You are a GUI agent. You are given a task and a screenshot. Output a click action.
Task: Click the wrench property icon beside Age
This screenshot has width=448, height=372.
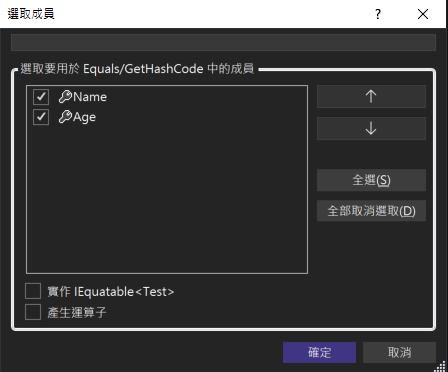pos(65,117)
